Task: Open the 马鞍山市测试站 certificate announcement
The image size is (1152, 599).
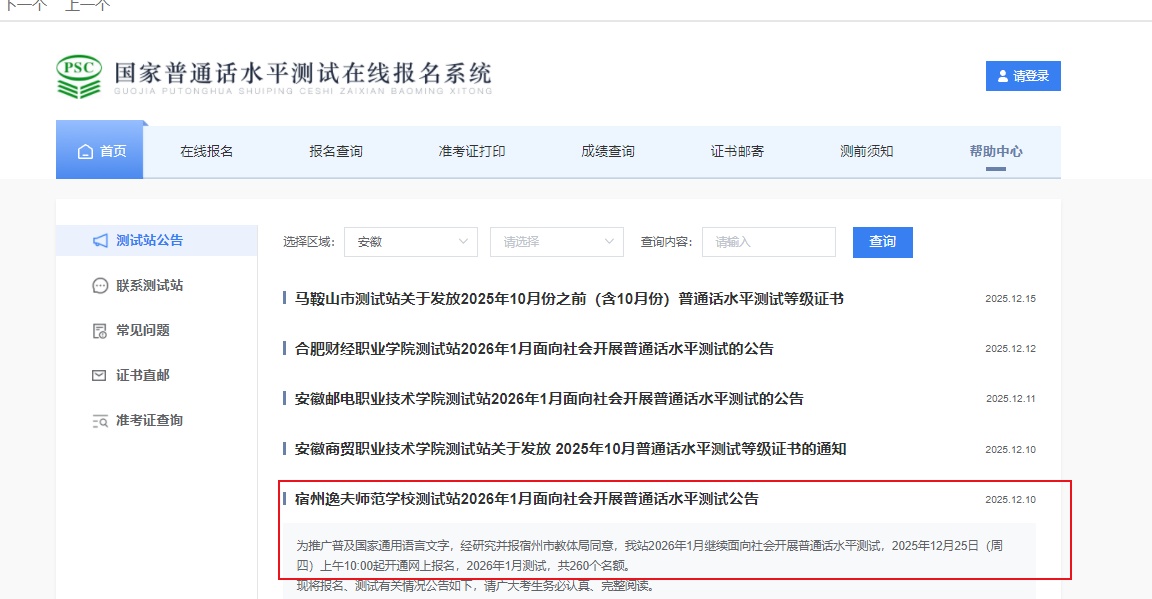Action: (569, 299)
